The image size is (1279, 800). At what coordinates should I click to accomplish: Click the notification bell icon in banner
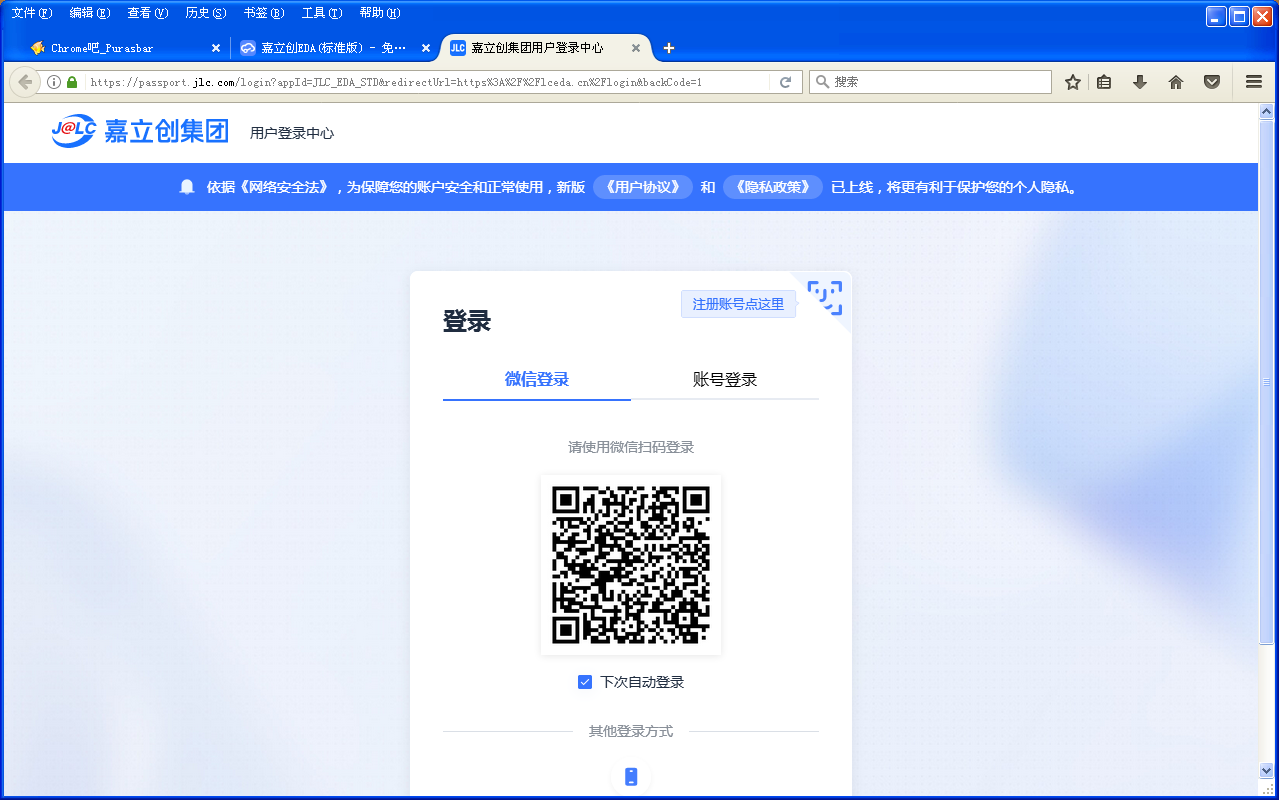[x=187, y=187]
